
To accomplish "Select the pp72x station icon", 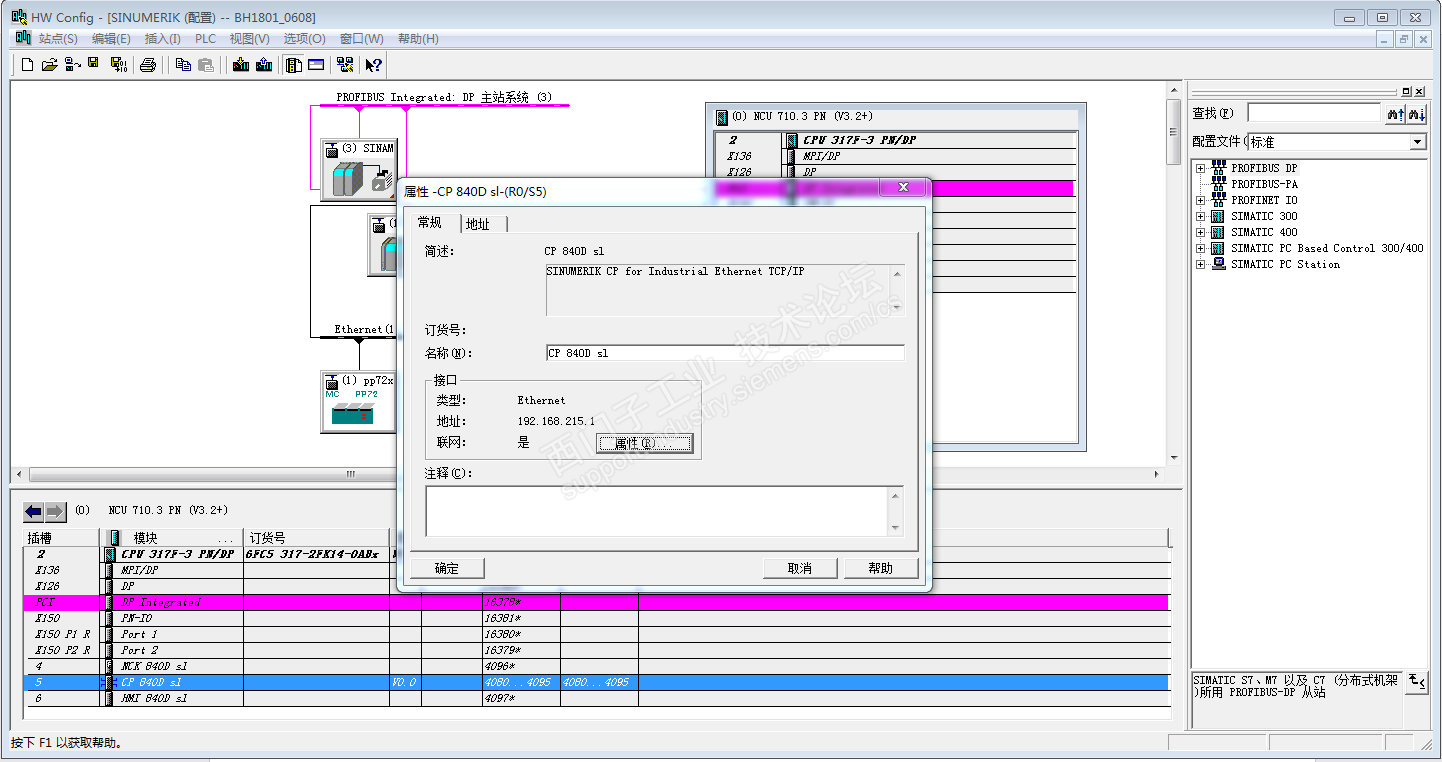I will click(x=358, y=402).
